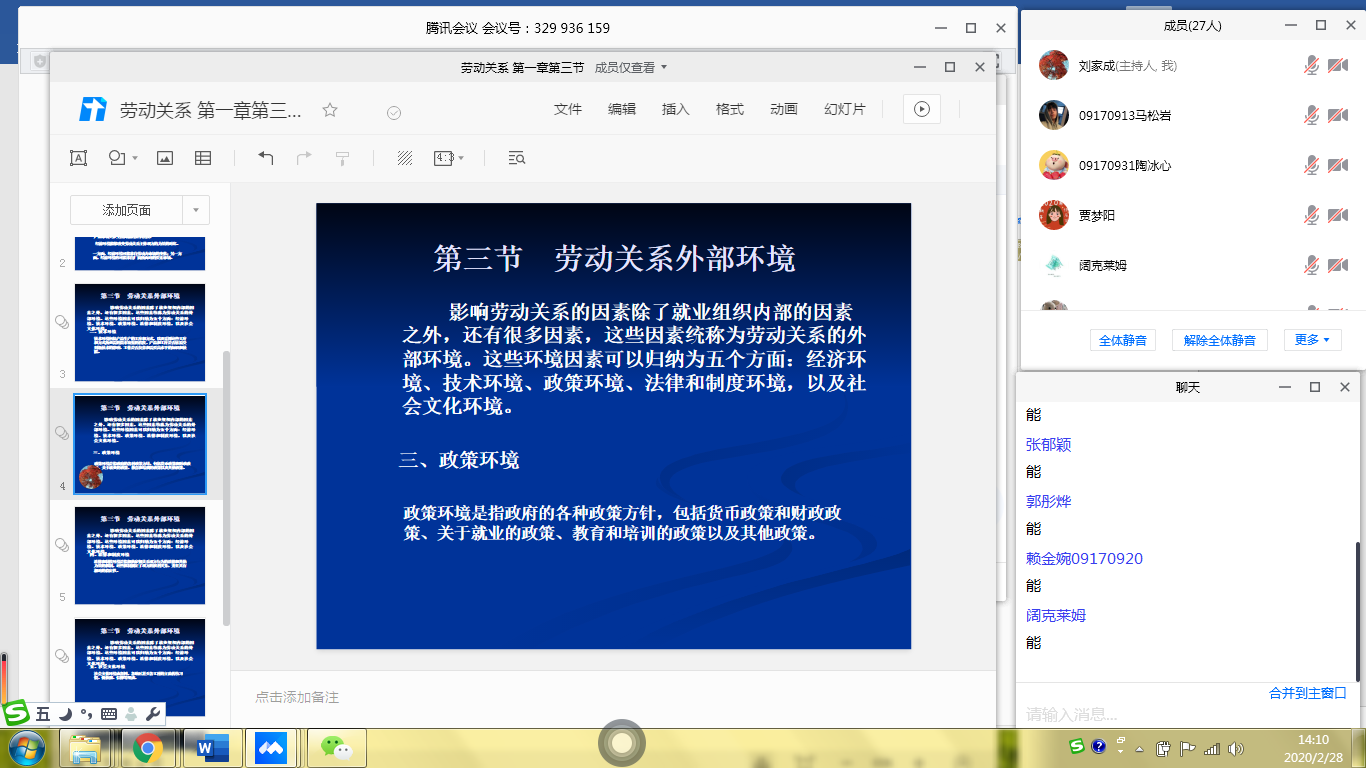Expand the 更多 dropdown in members panel

point(1311,340)
